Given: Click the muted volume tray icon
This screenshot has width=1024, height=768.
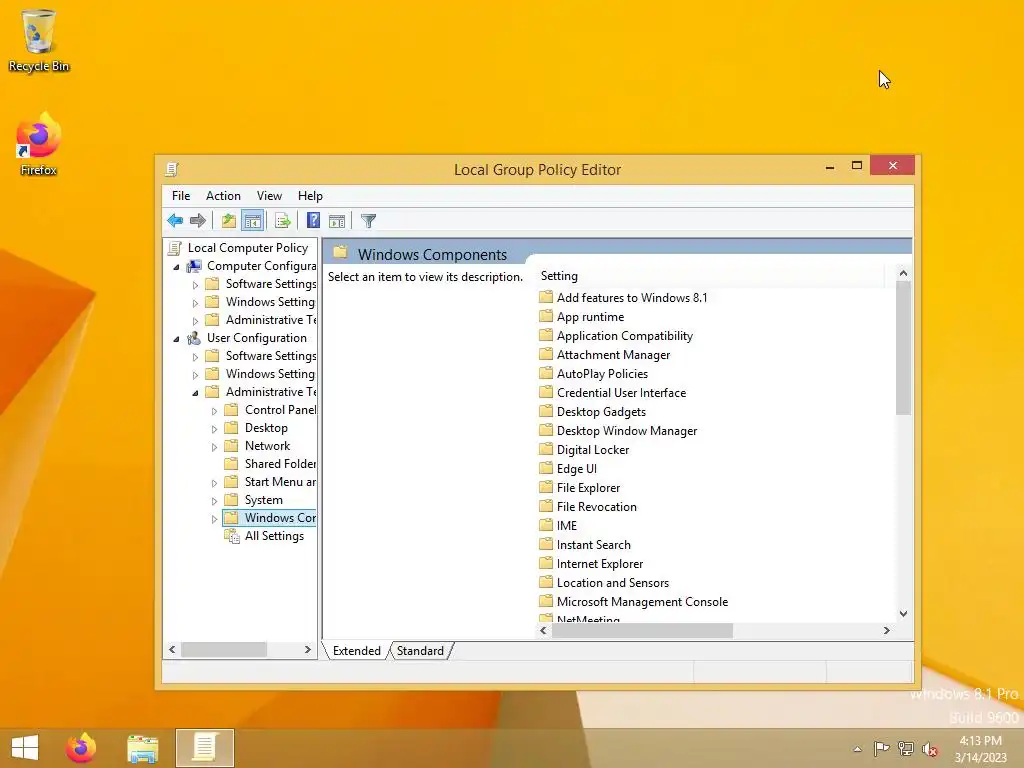Looking at the screenshot, I should click(930, 749).
